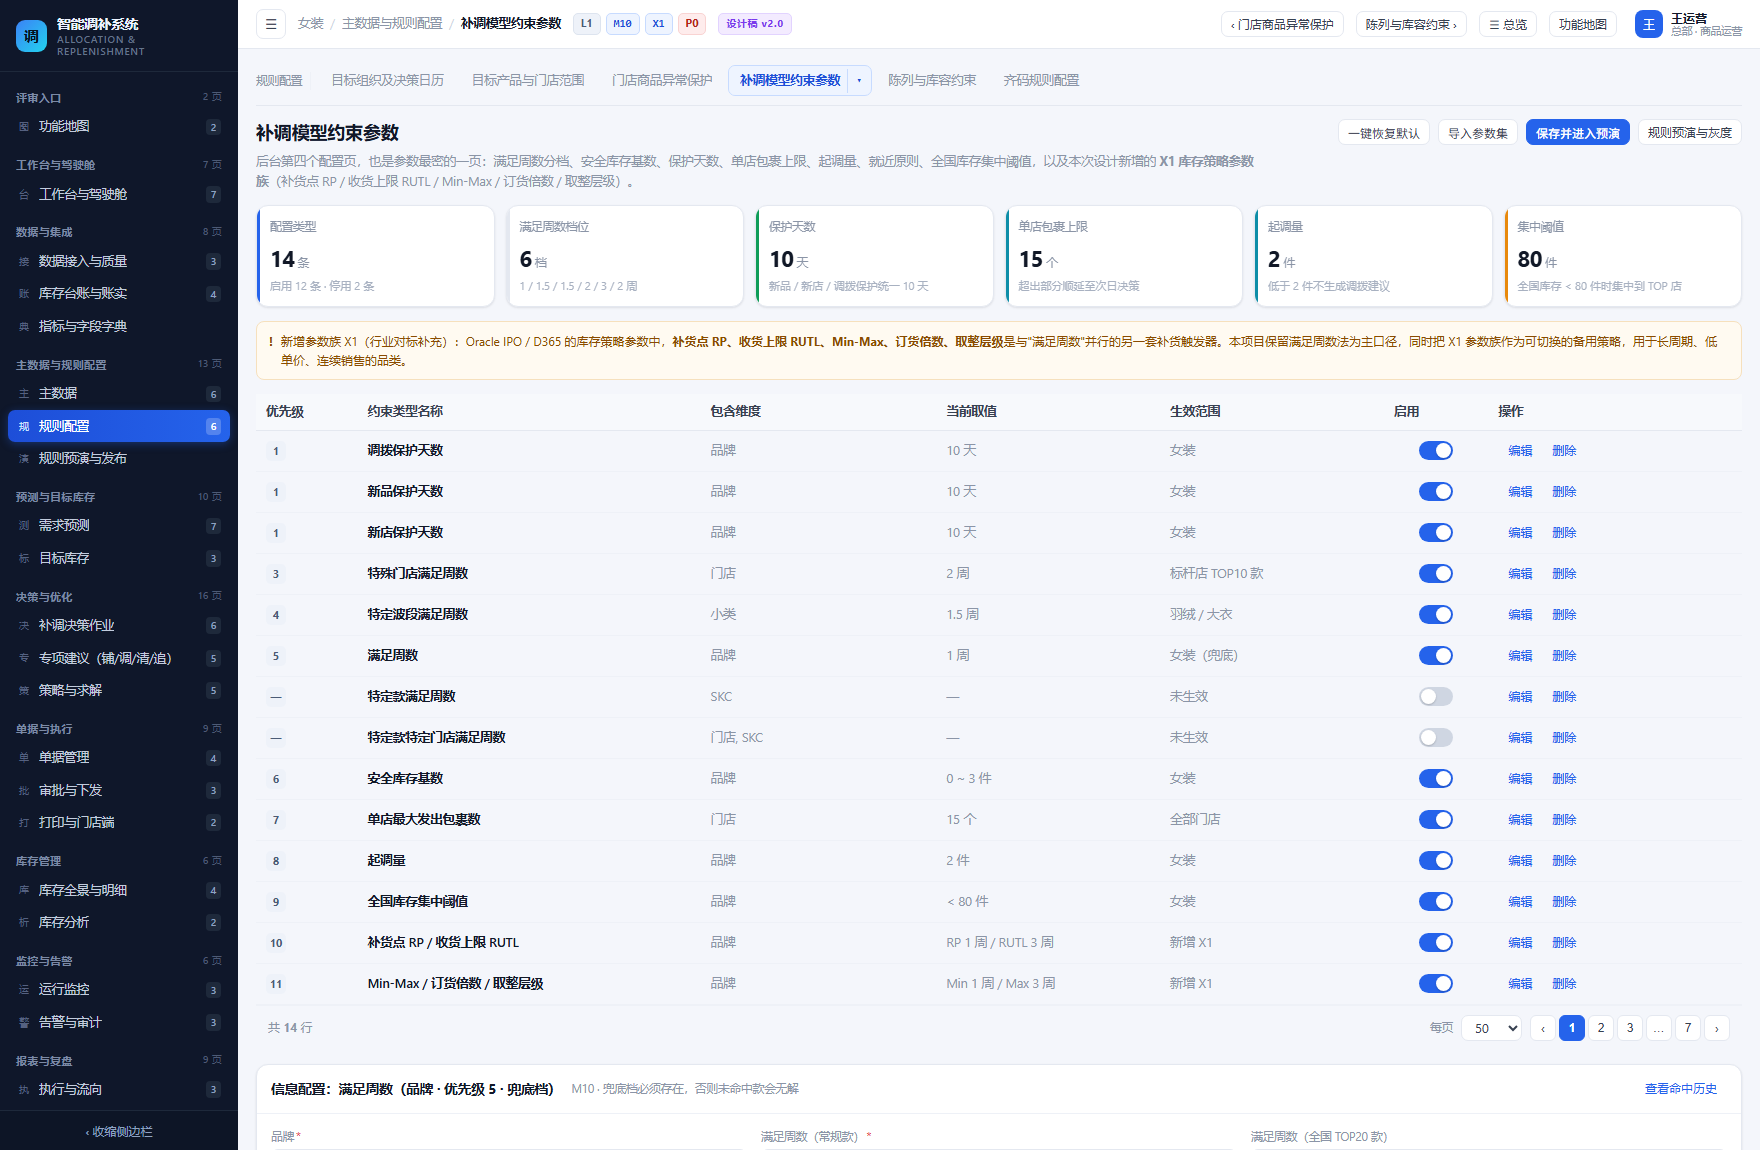Viewport: 1760px width, 1150px height.
Task: Click the 王 user avatar icon
Action: click(1648, 24)
